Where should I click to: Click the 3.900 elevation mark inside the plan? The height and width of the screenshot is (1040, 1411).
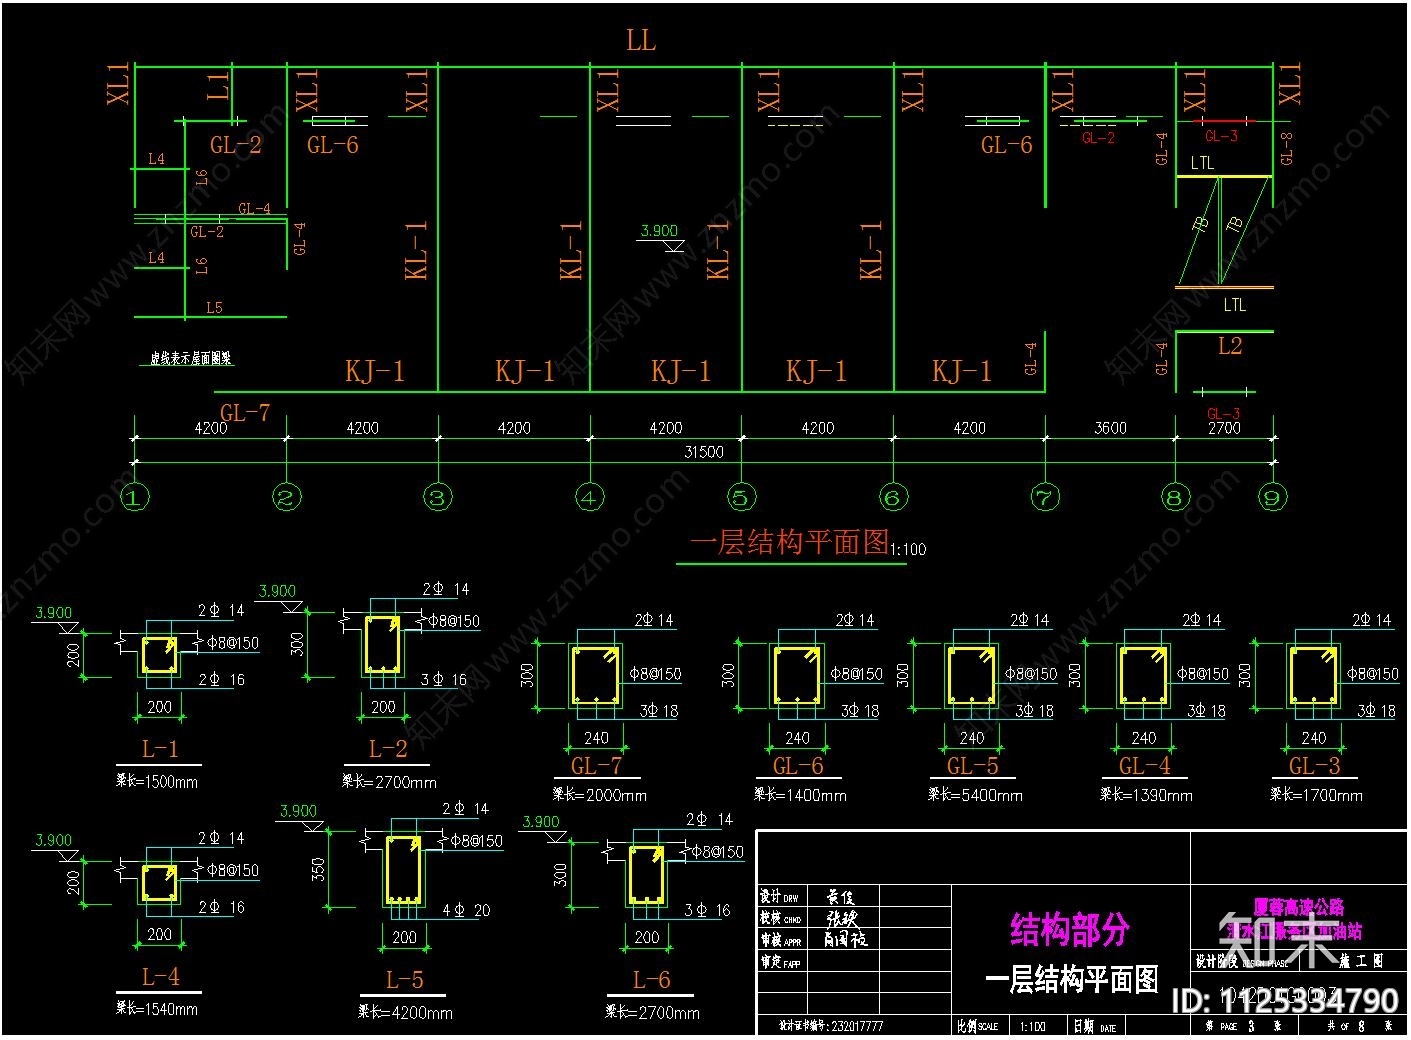659,231
